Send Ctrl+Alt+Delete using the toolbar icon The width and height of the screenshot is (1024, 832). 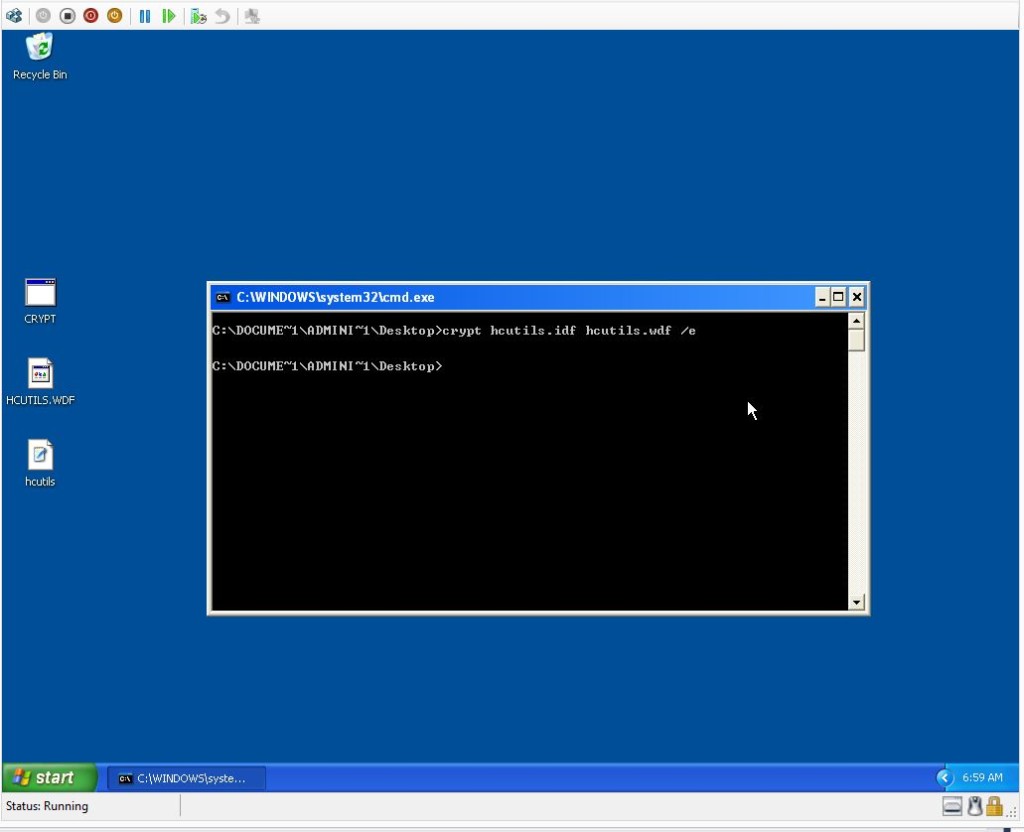(14, 16)
